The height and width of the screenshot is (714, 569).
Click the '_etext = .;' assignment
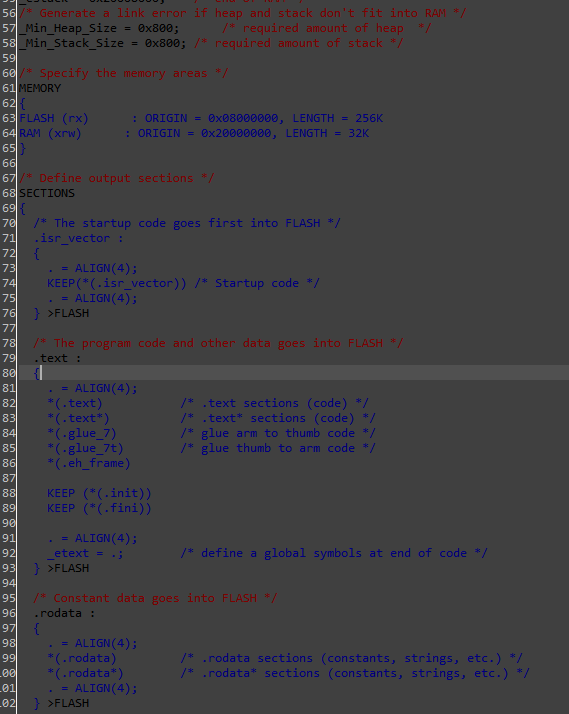coord(85,553)
